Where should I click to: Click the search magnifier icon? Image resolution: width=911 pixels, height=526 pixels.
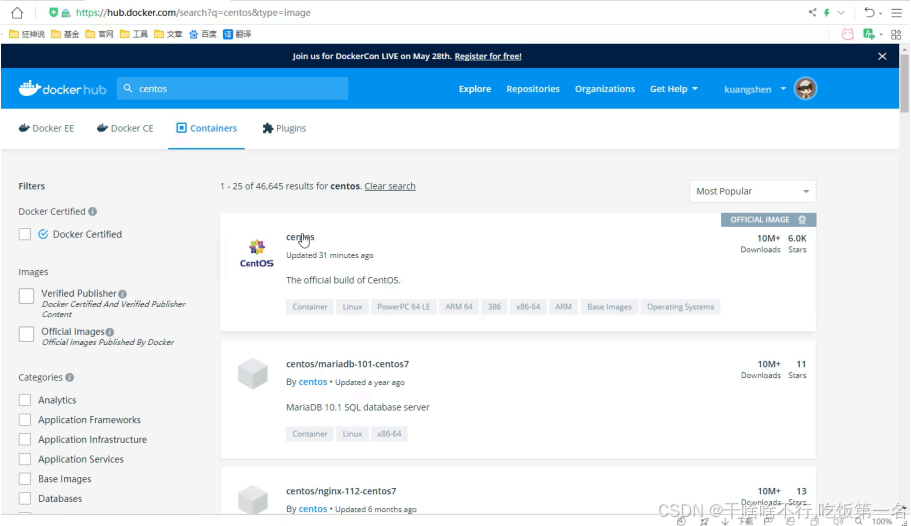[x=128, y=88]
